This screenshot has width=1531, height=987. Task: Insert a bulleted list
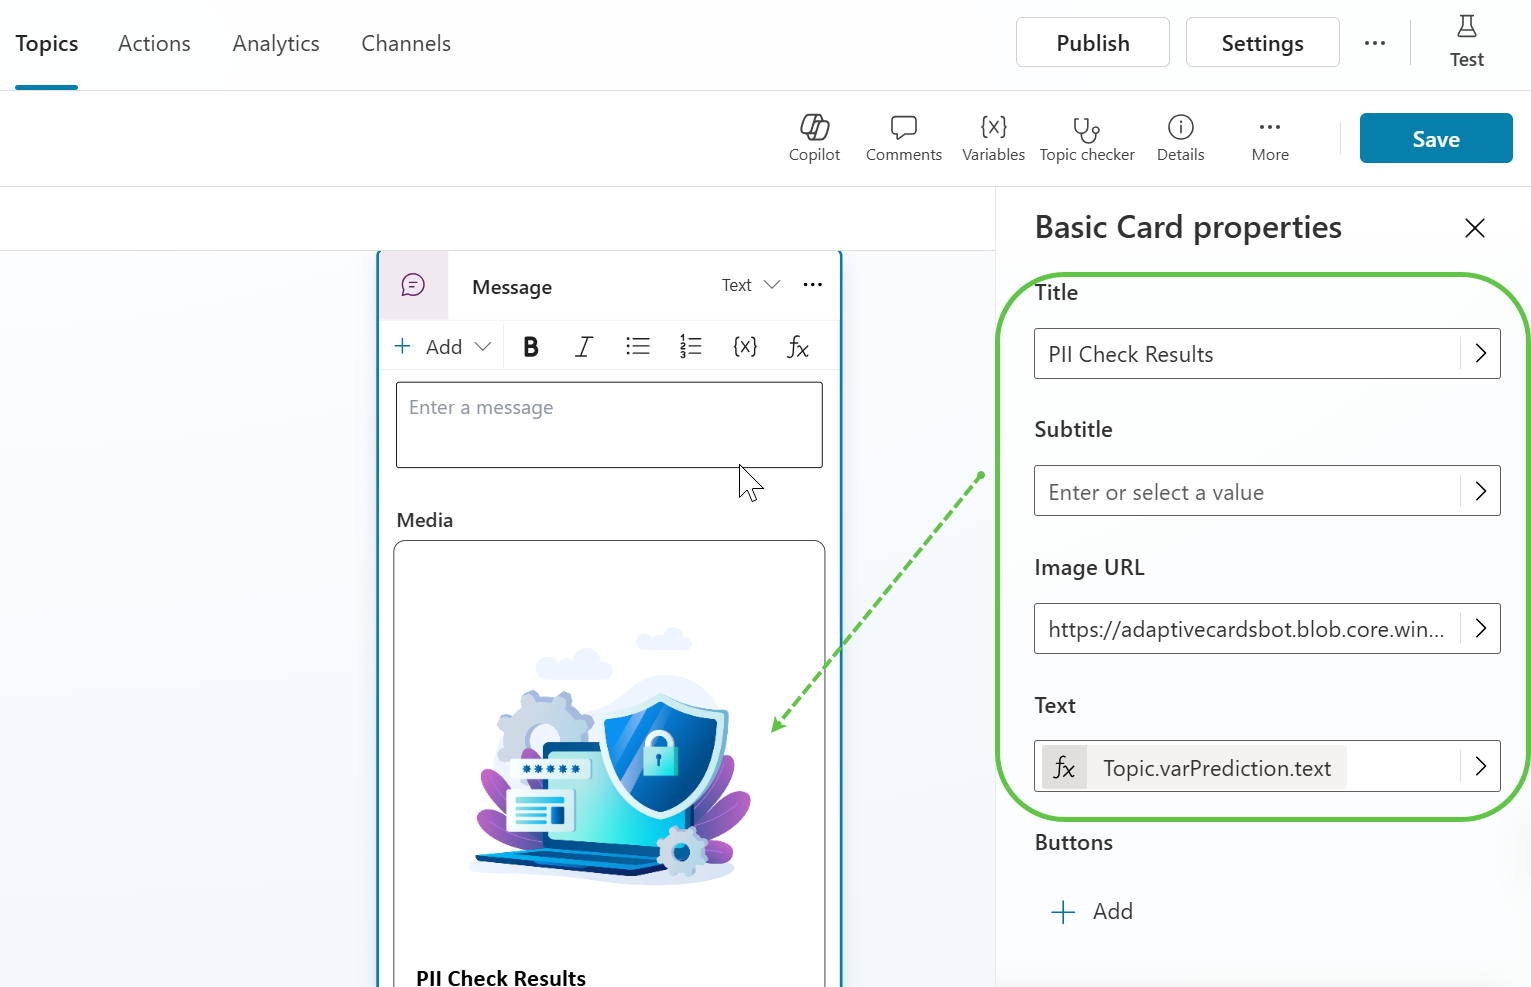tap(638, 347)
